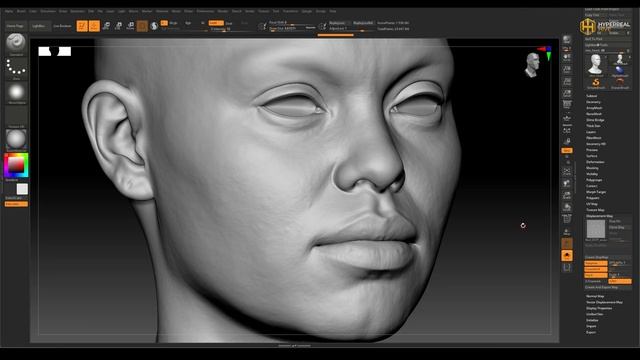Click the Frame mesh icon on right shelf
The image size is (640, 360).
pos(567,172)
